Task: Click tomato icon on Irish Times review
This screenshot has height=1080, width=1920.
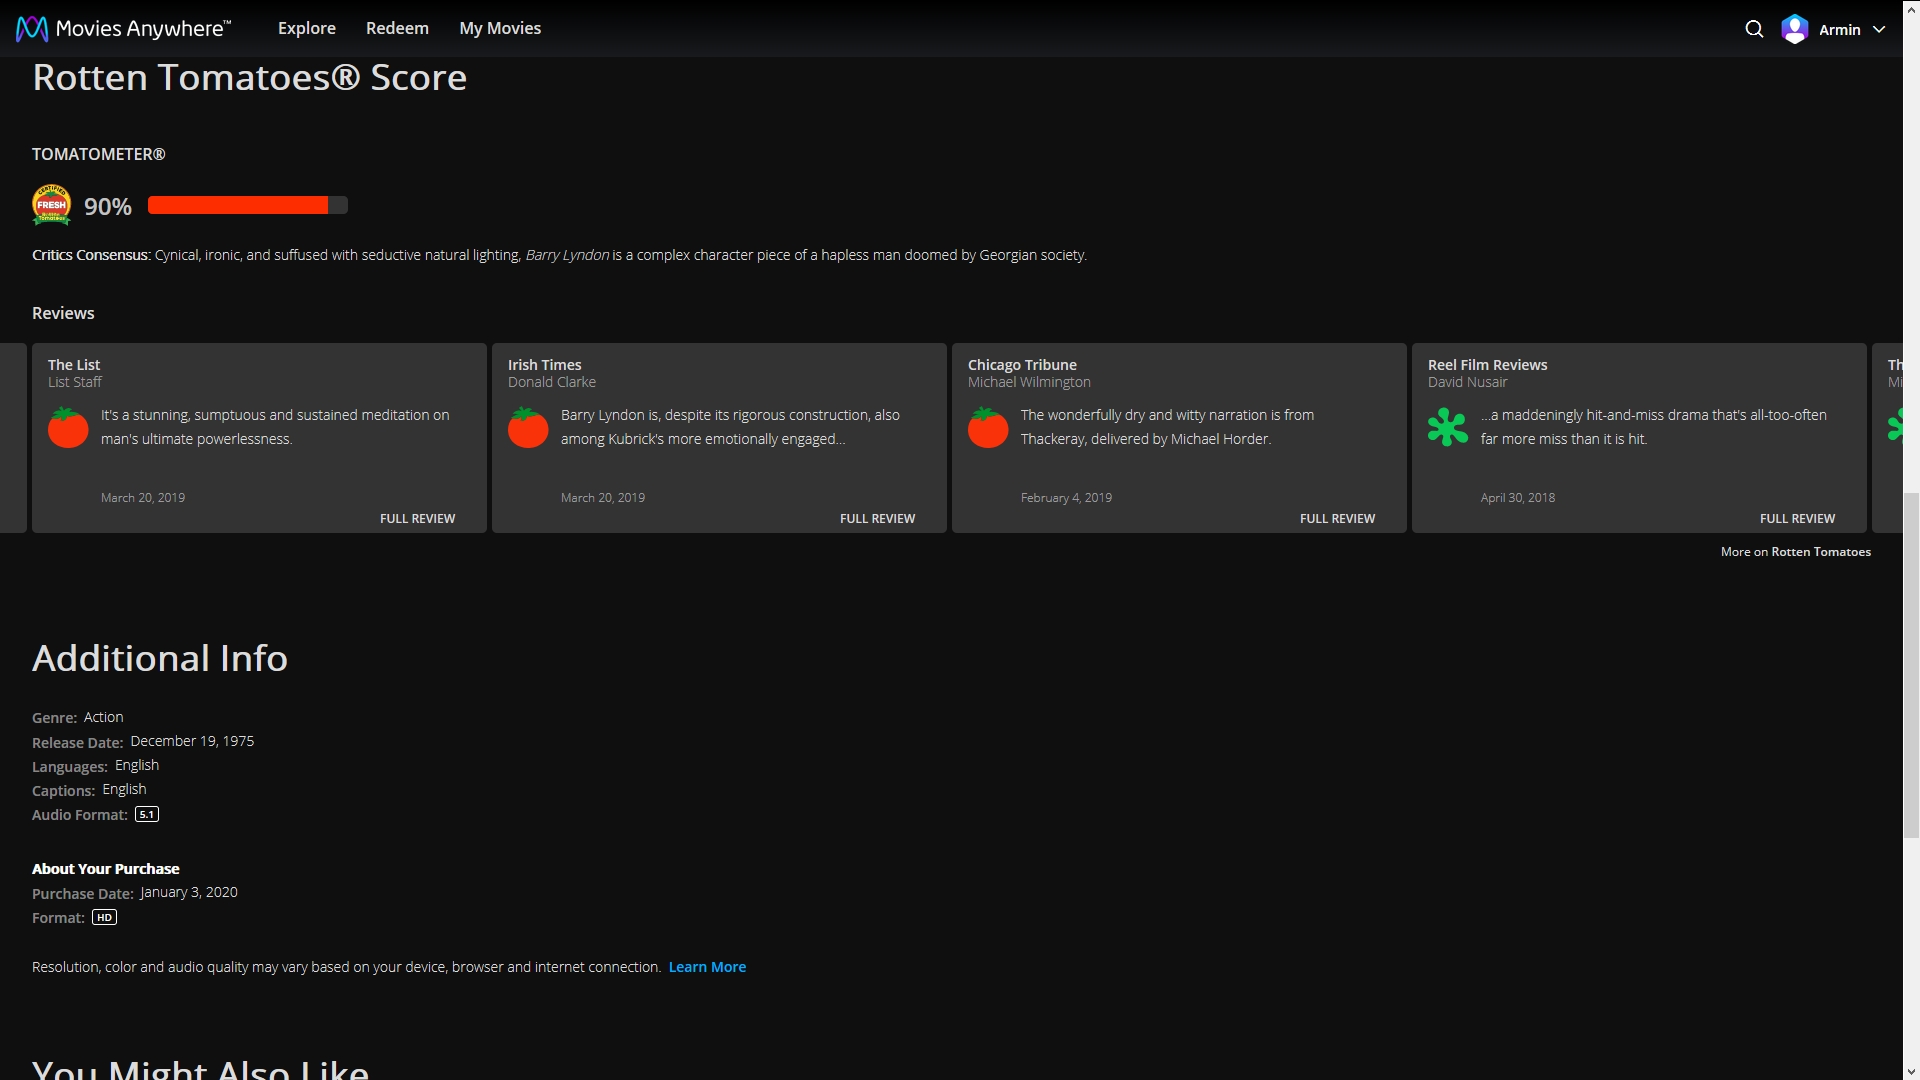Action: pyautogui.click(x=528, y=428)
